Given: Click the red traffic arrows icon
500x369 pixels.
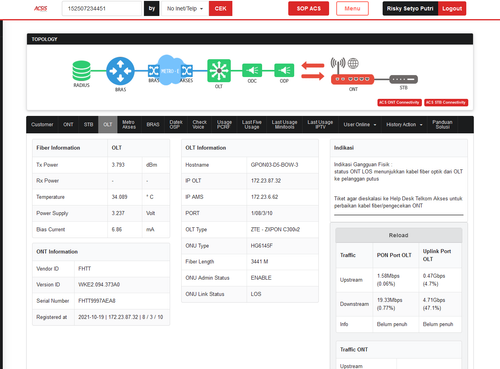Looking at the screenshot, I should tap(313, 71).
